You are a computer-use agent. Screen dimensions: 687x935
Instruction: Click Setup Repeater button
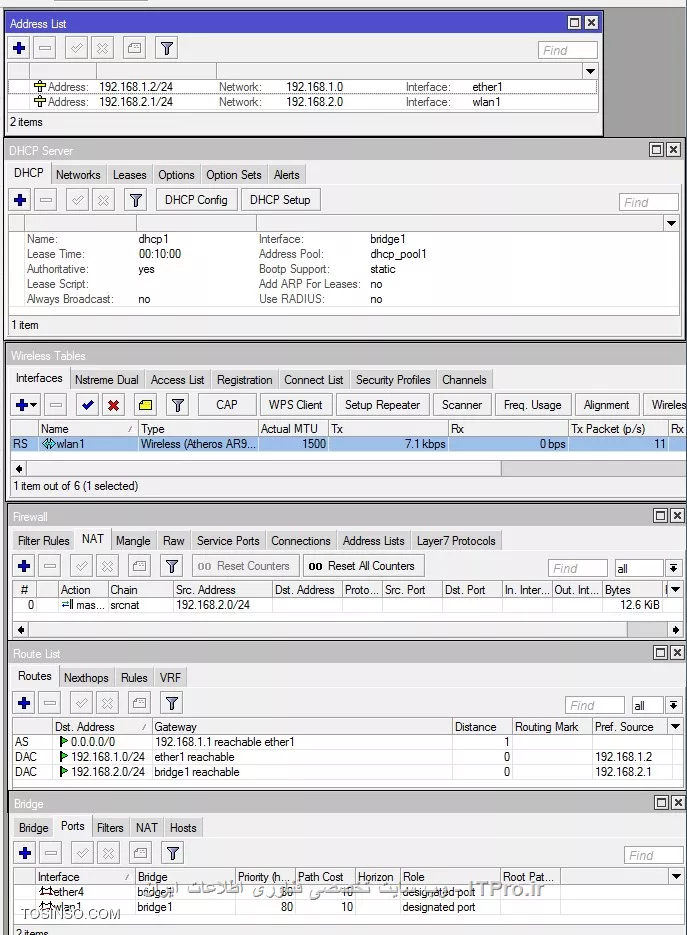point(382,405)
